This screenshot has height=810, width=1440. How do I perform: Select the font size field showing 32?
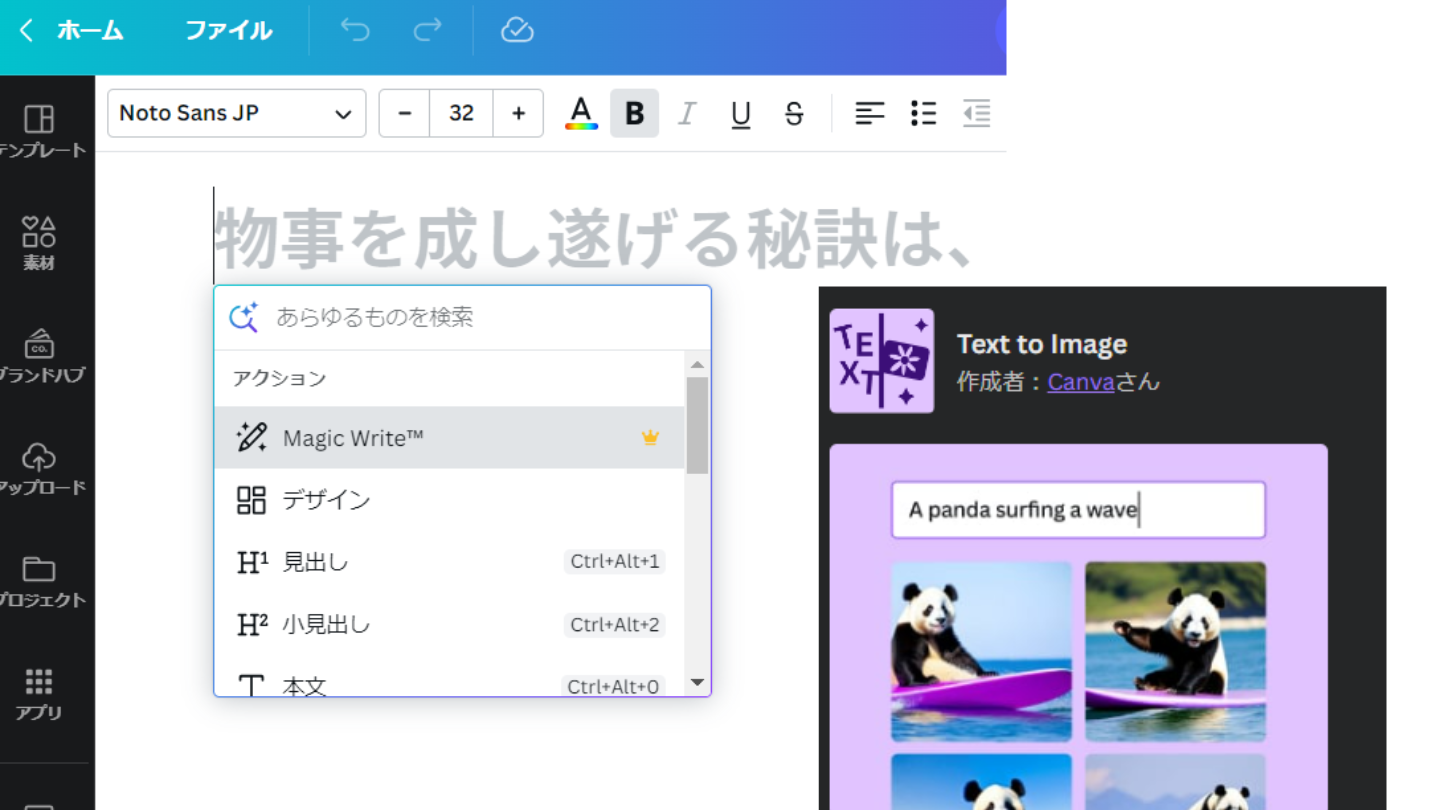coord(461,113)
